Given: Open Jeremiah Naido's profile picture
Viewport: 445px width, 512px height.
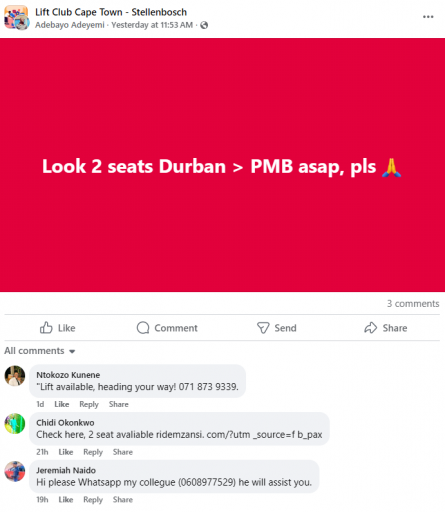Looking at the screenshot, I should coord(15,471).
